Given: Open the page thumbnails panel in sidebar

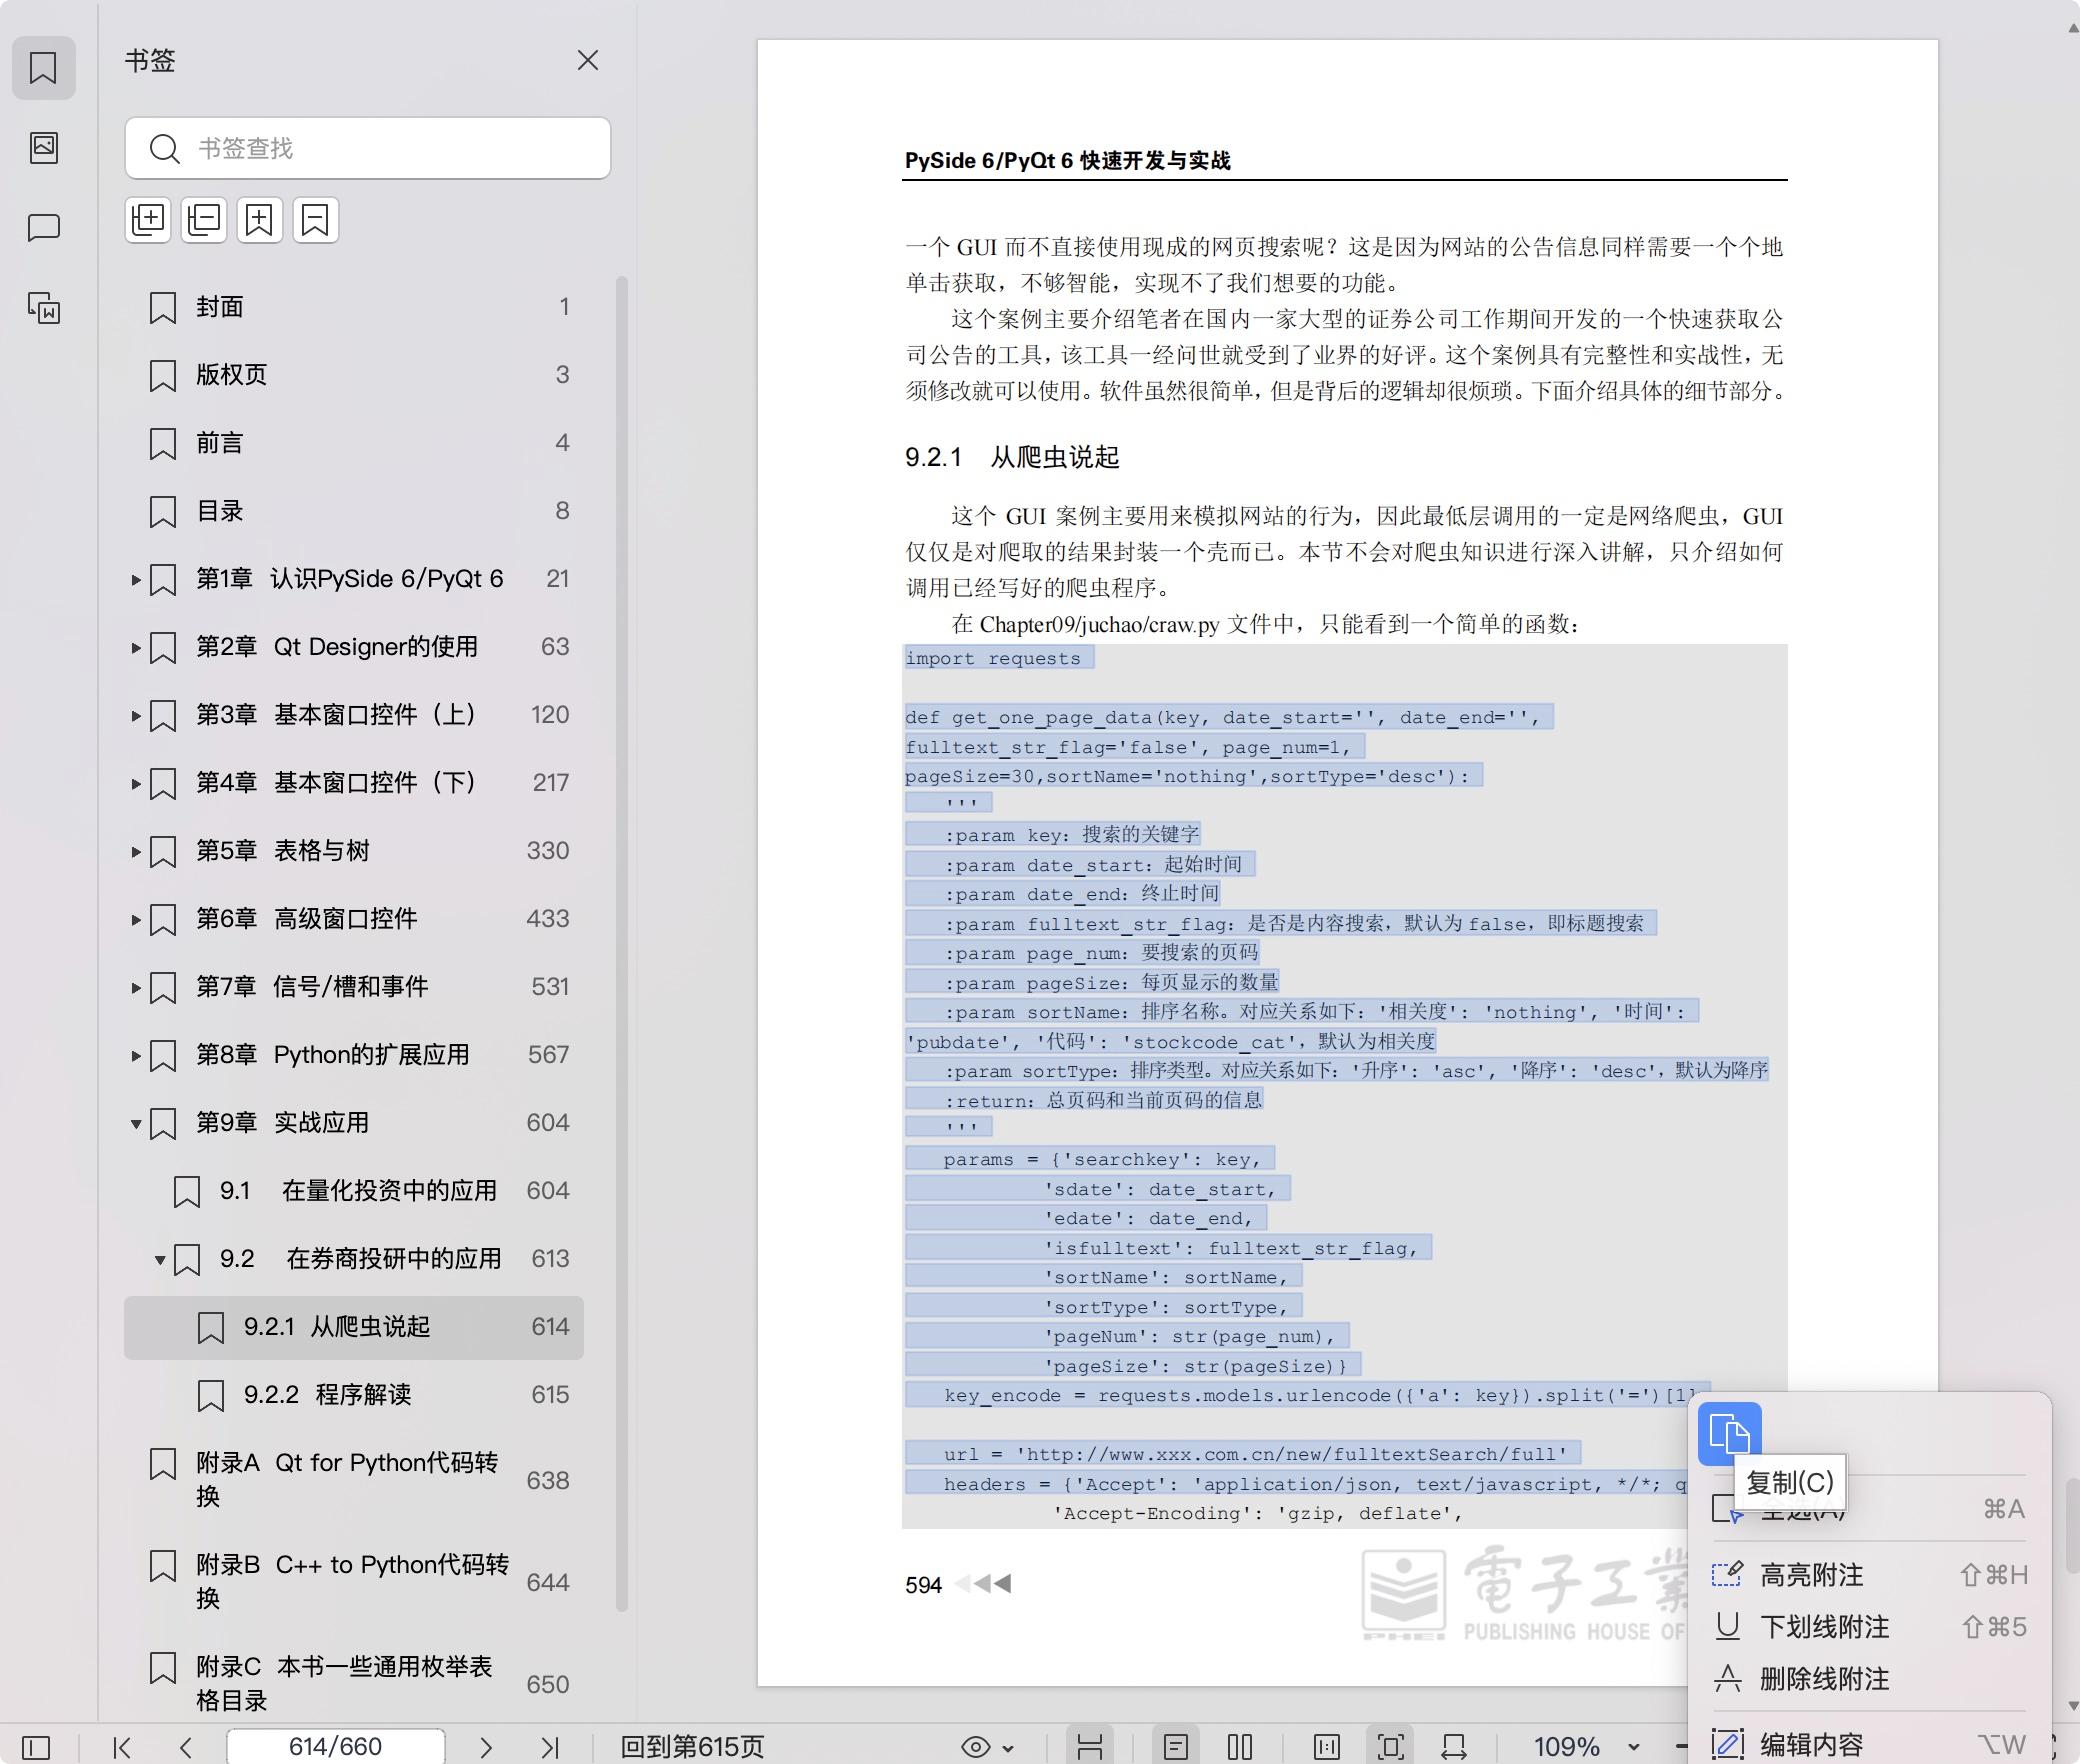Looking at the screenshot, I should 44,148.
